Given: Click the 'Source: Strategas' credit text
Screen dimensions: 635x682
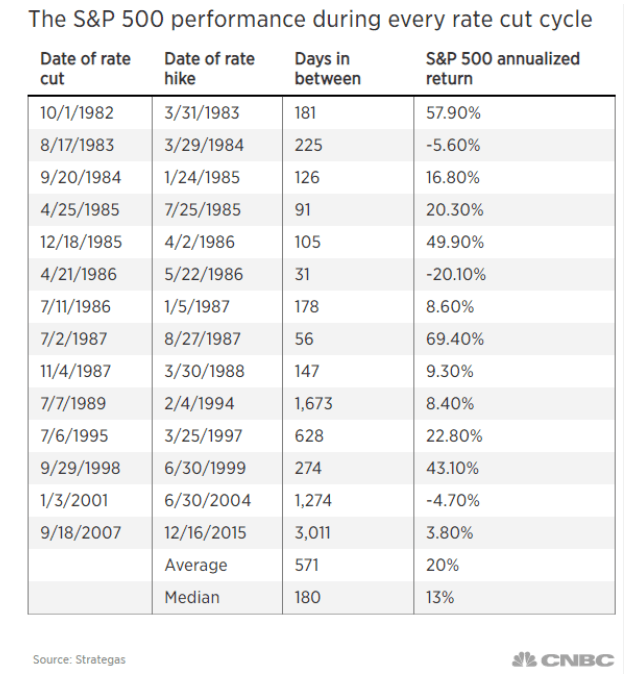Looking at the screenshot, I should pyautogui.click(x=79, y=659).
